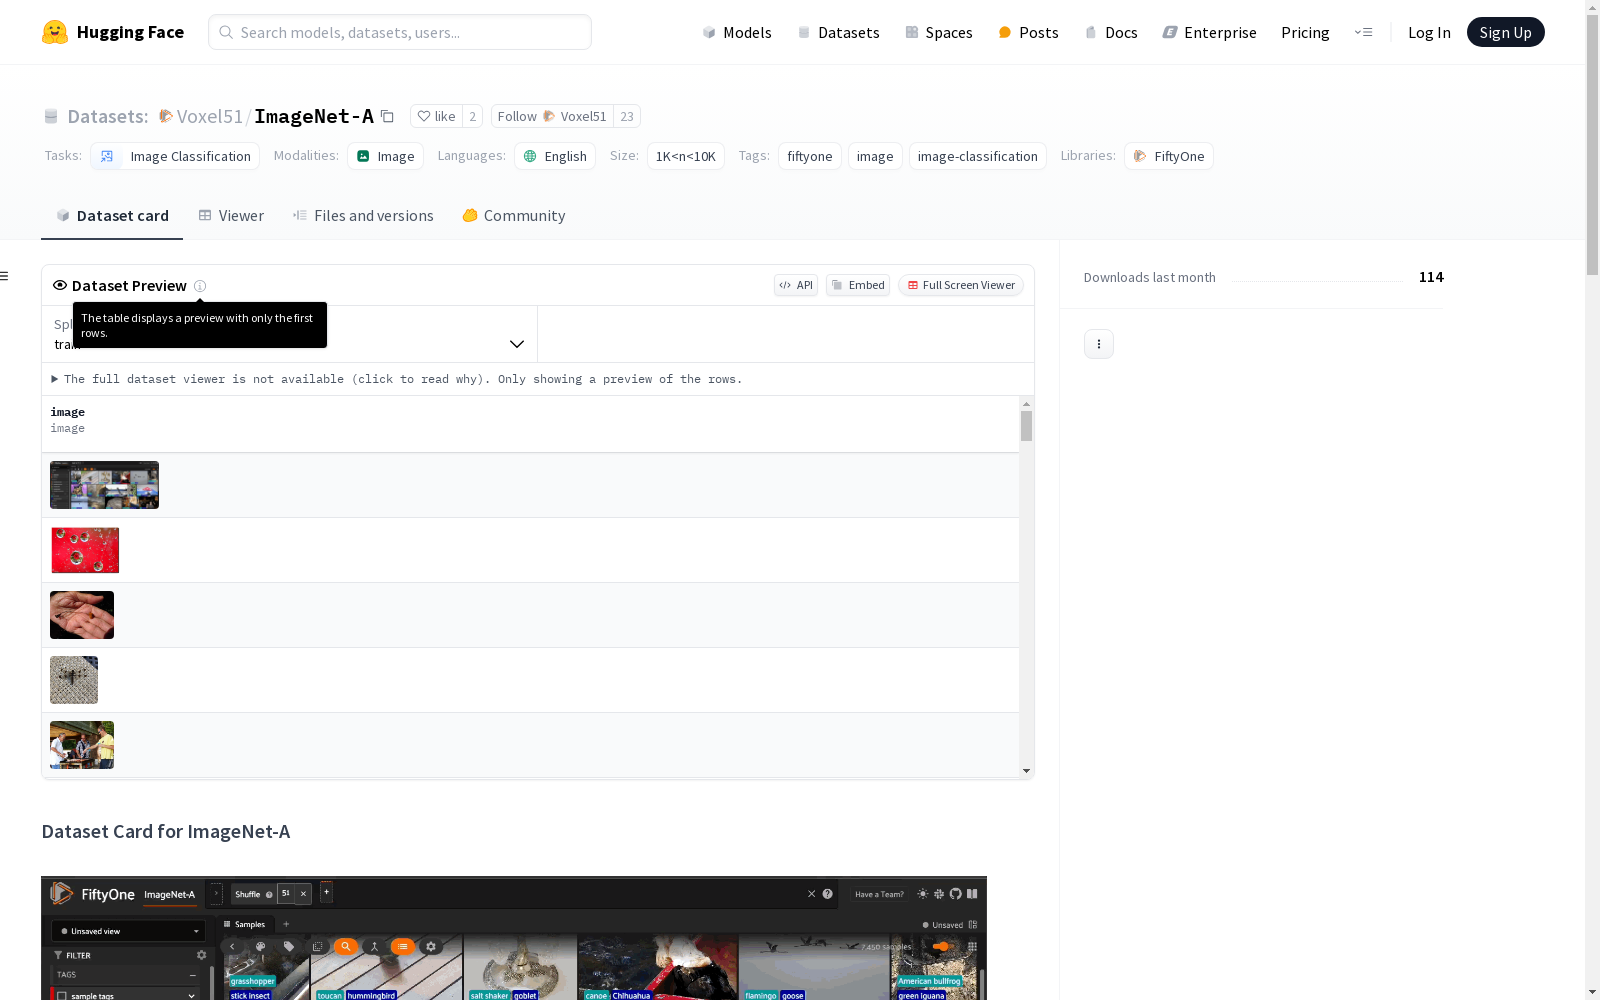The width and height of the screenshot is (1600, 1000).
Task: Follow the Voxel51 organization
Action: click(516, 116)
